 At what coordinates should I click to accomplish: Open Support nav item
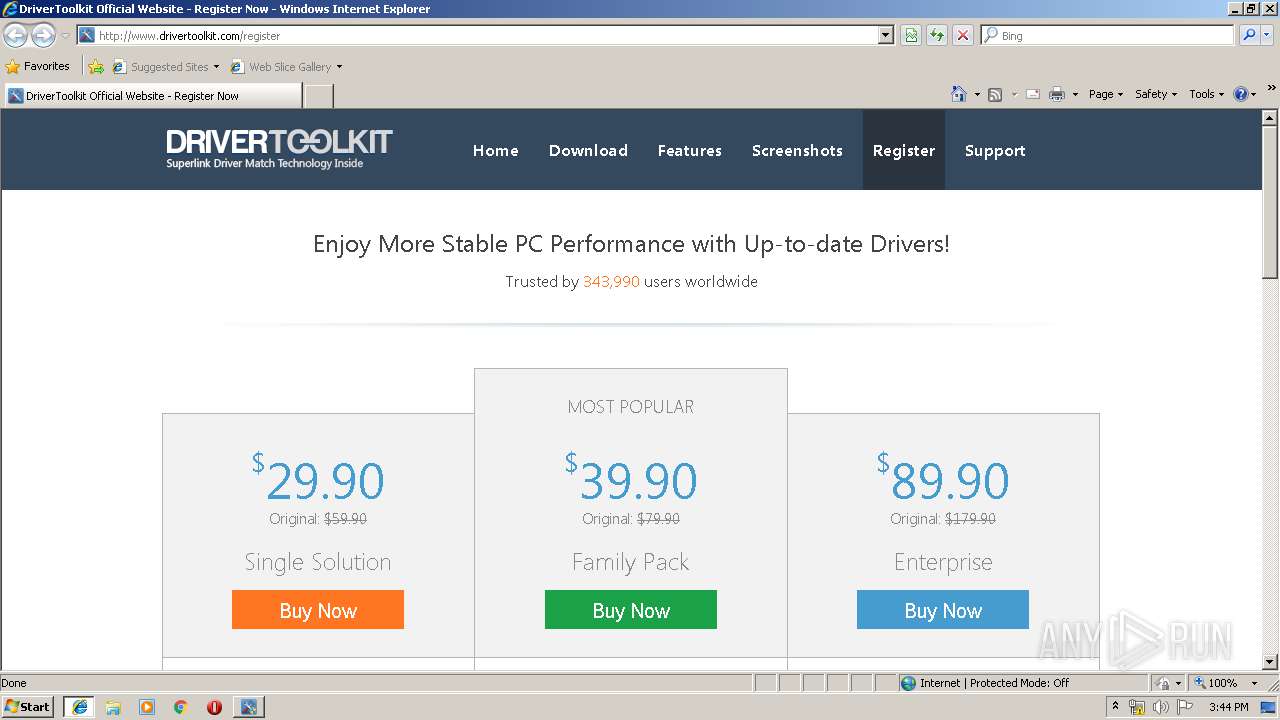pyautogui.click(x=995, y=150)
